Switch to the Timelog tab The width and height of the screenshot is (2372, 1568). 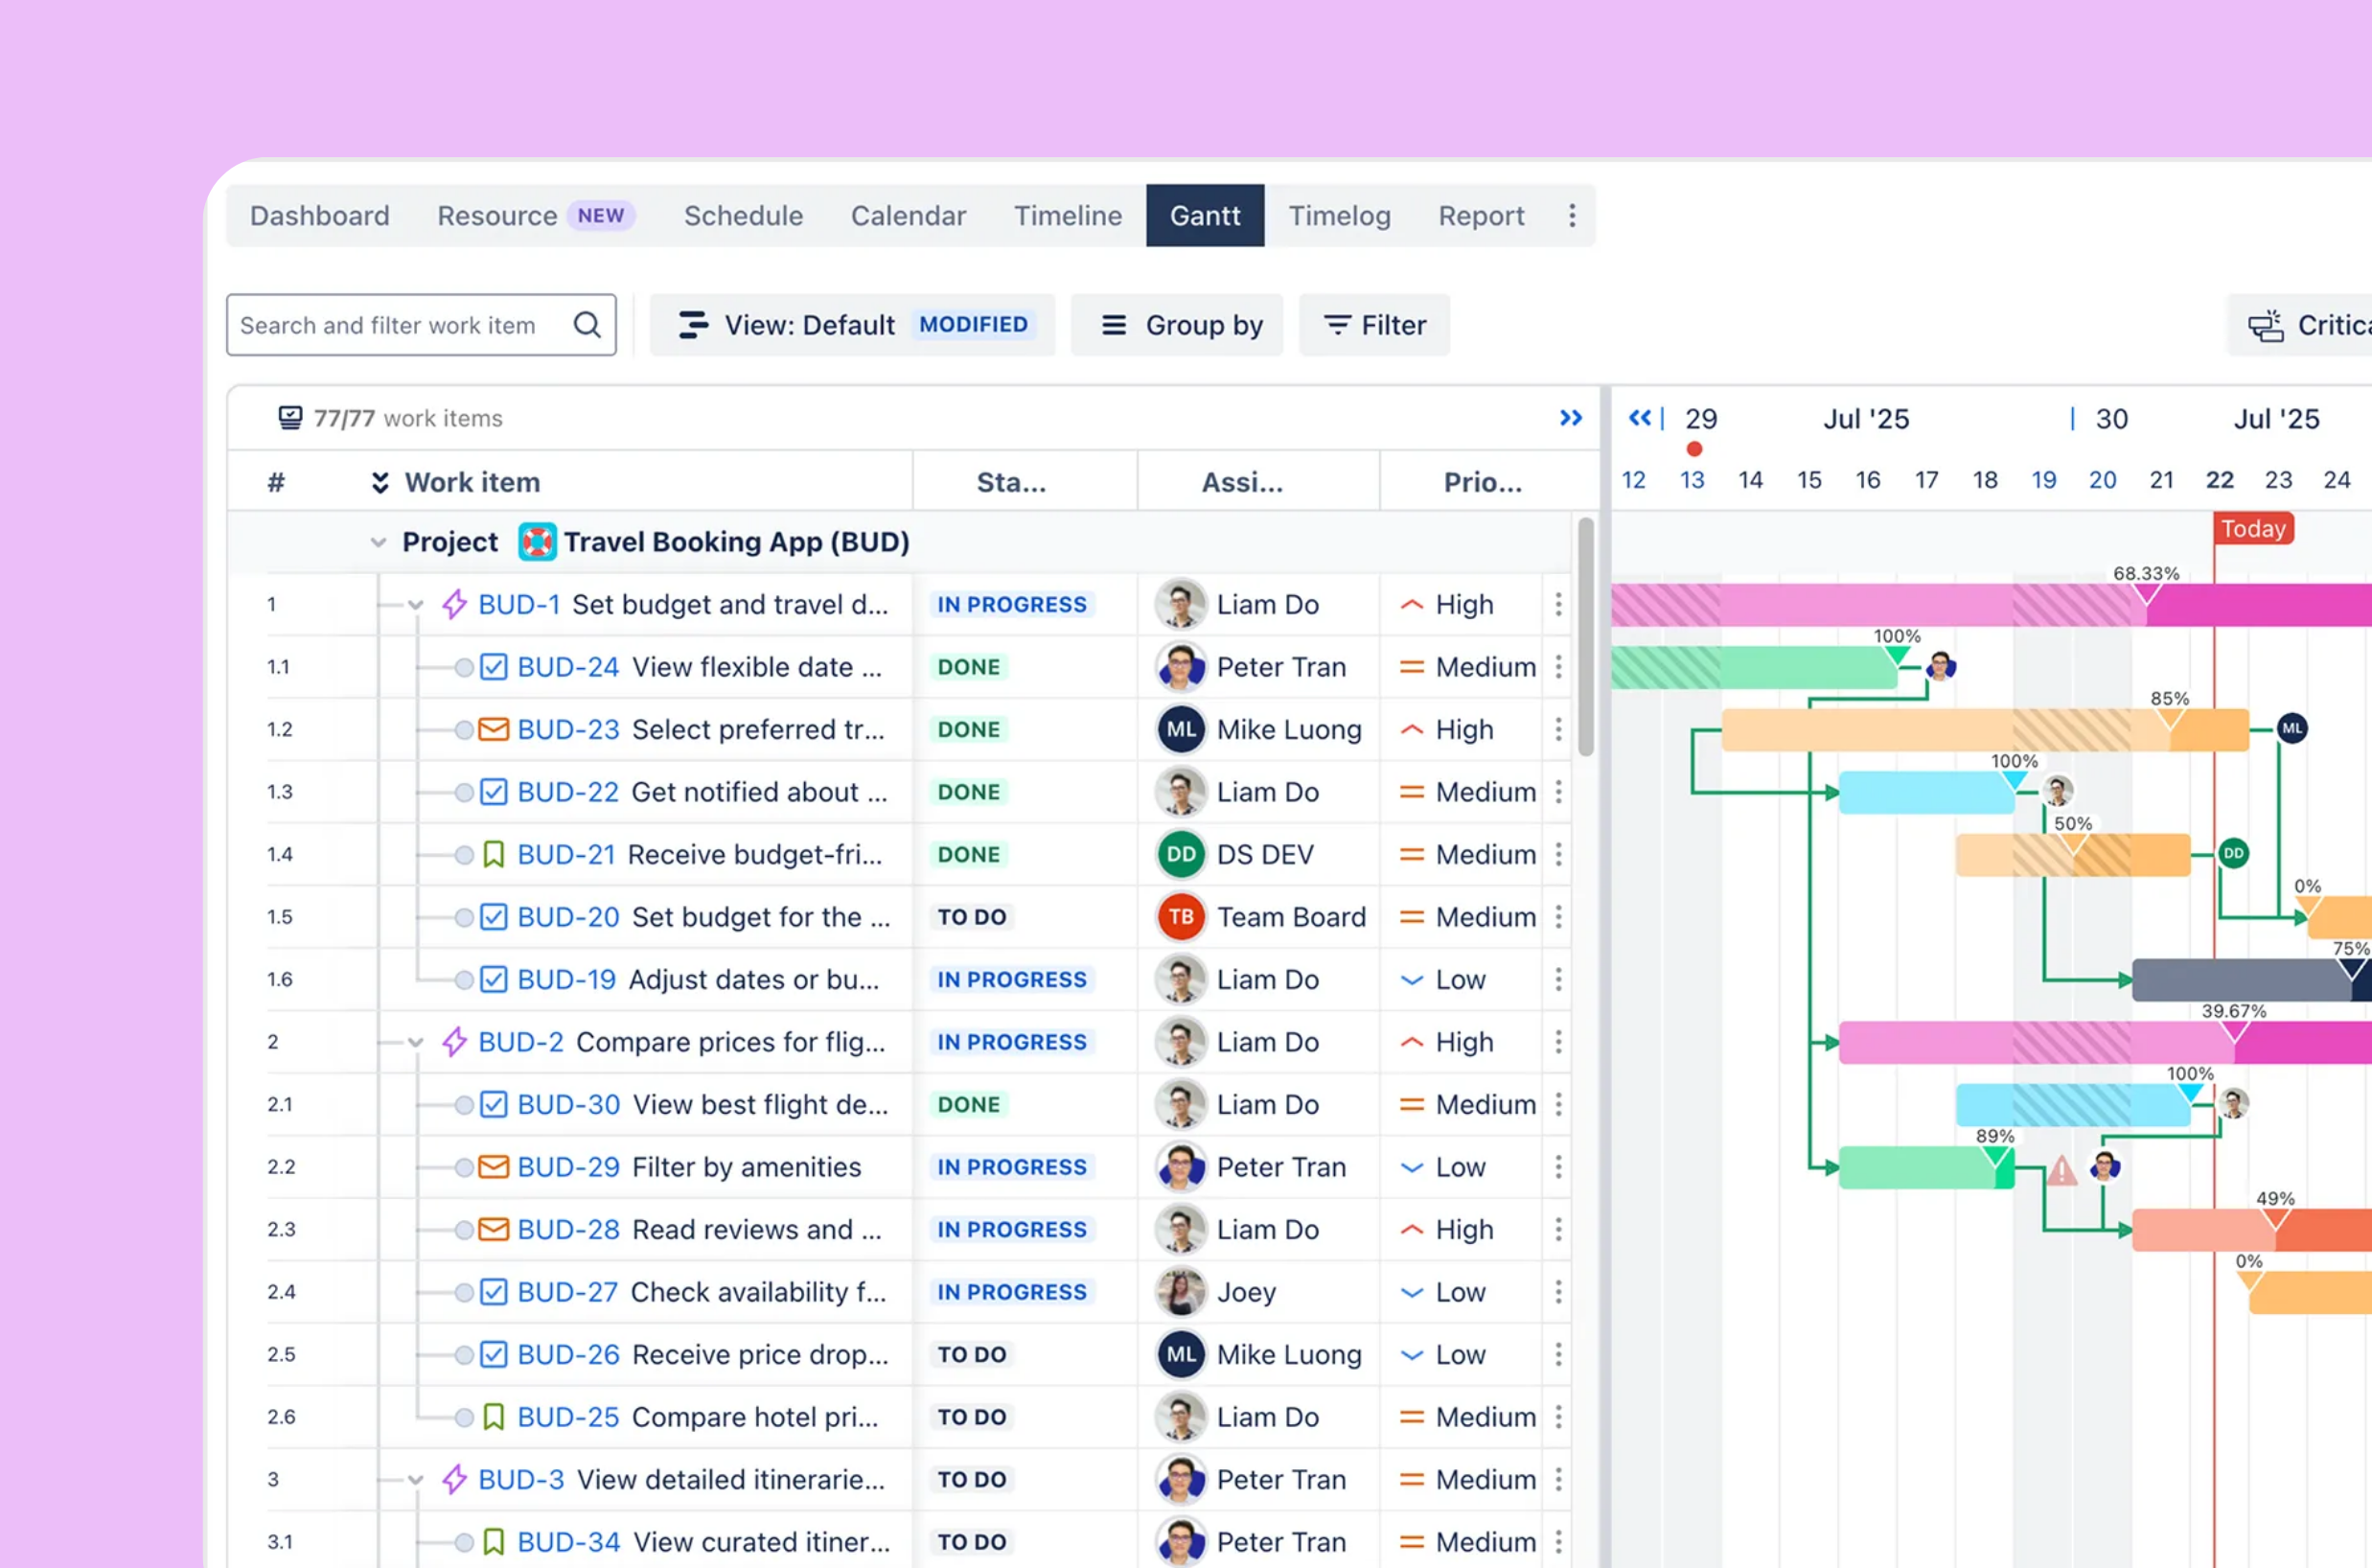pyautogui.click(x=1339, y=216)
